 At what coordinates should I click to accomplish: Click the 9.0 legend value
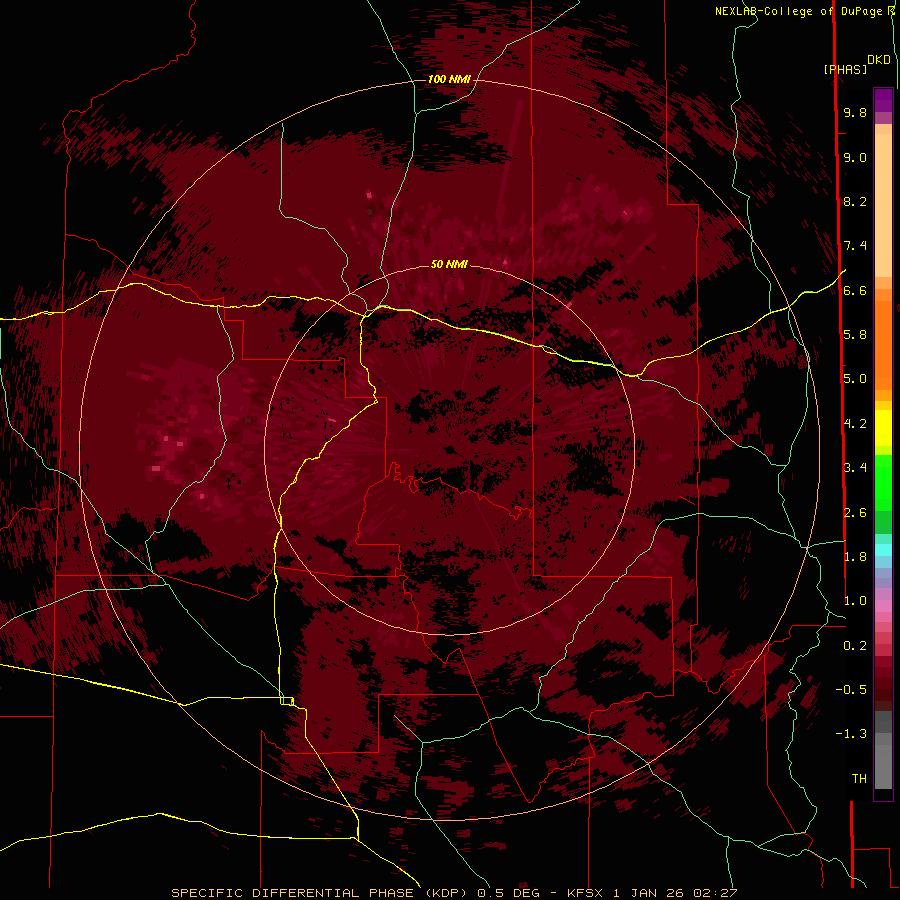click(855, 157)
